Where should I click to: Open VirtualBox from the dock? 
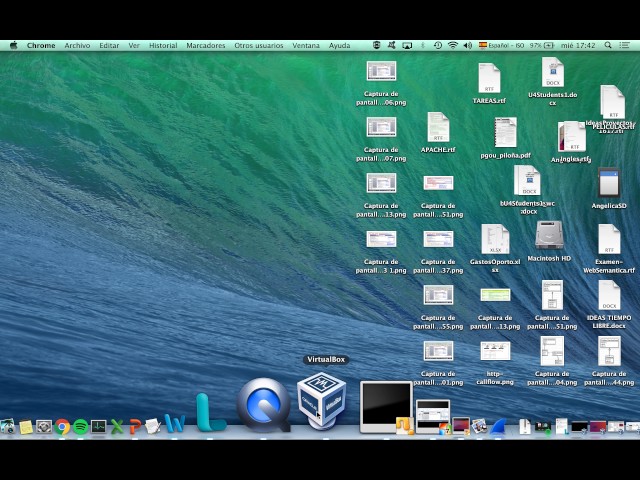pyautogui.click(x=321, y=401)
